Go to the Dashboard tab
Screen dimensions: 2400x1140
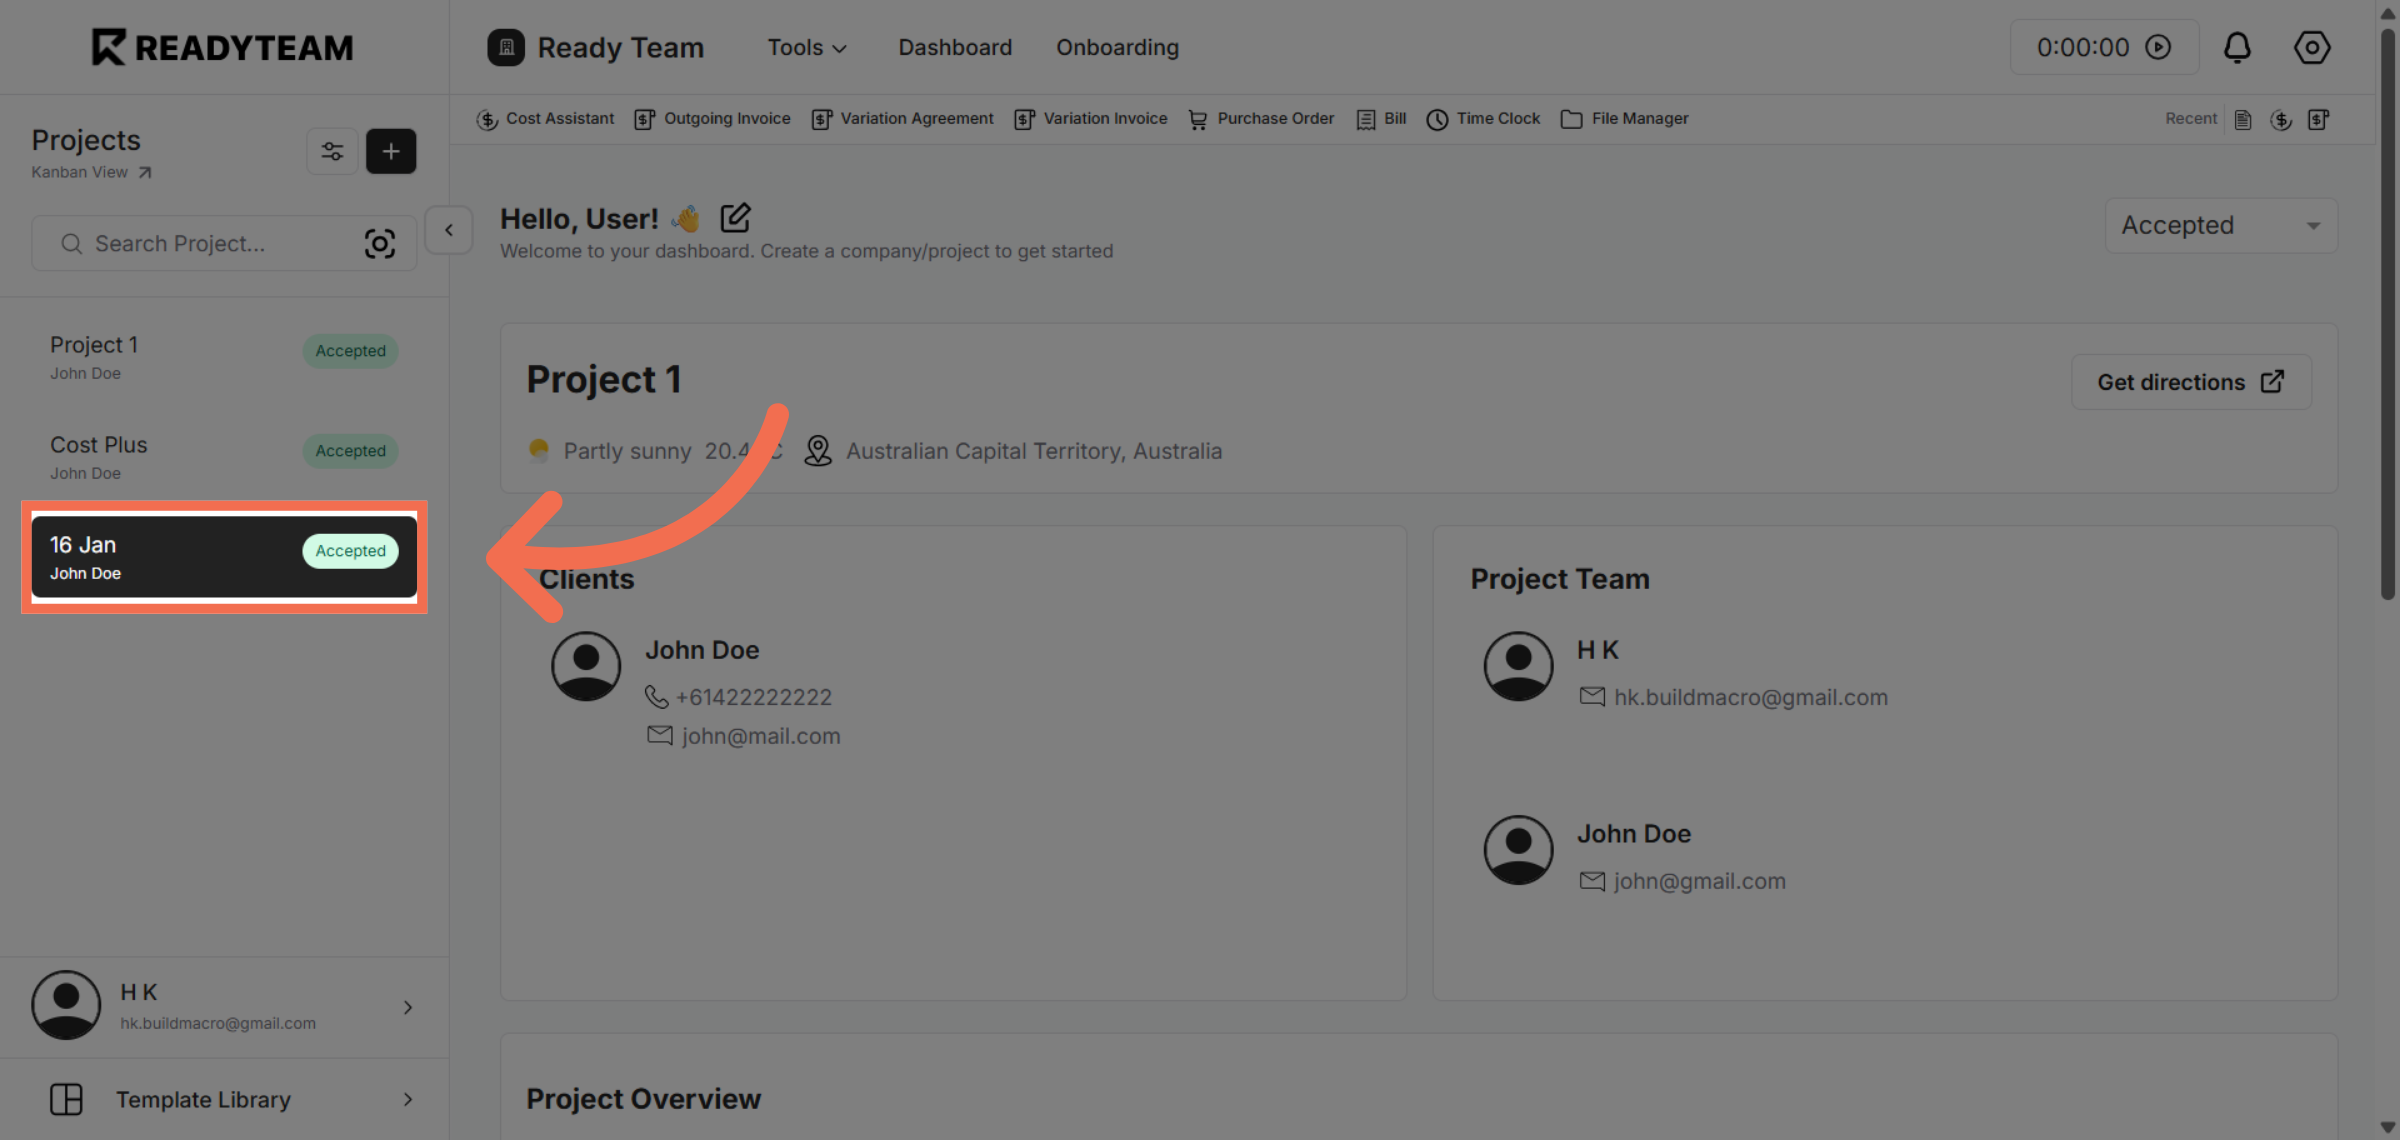coord(954,47)
